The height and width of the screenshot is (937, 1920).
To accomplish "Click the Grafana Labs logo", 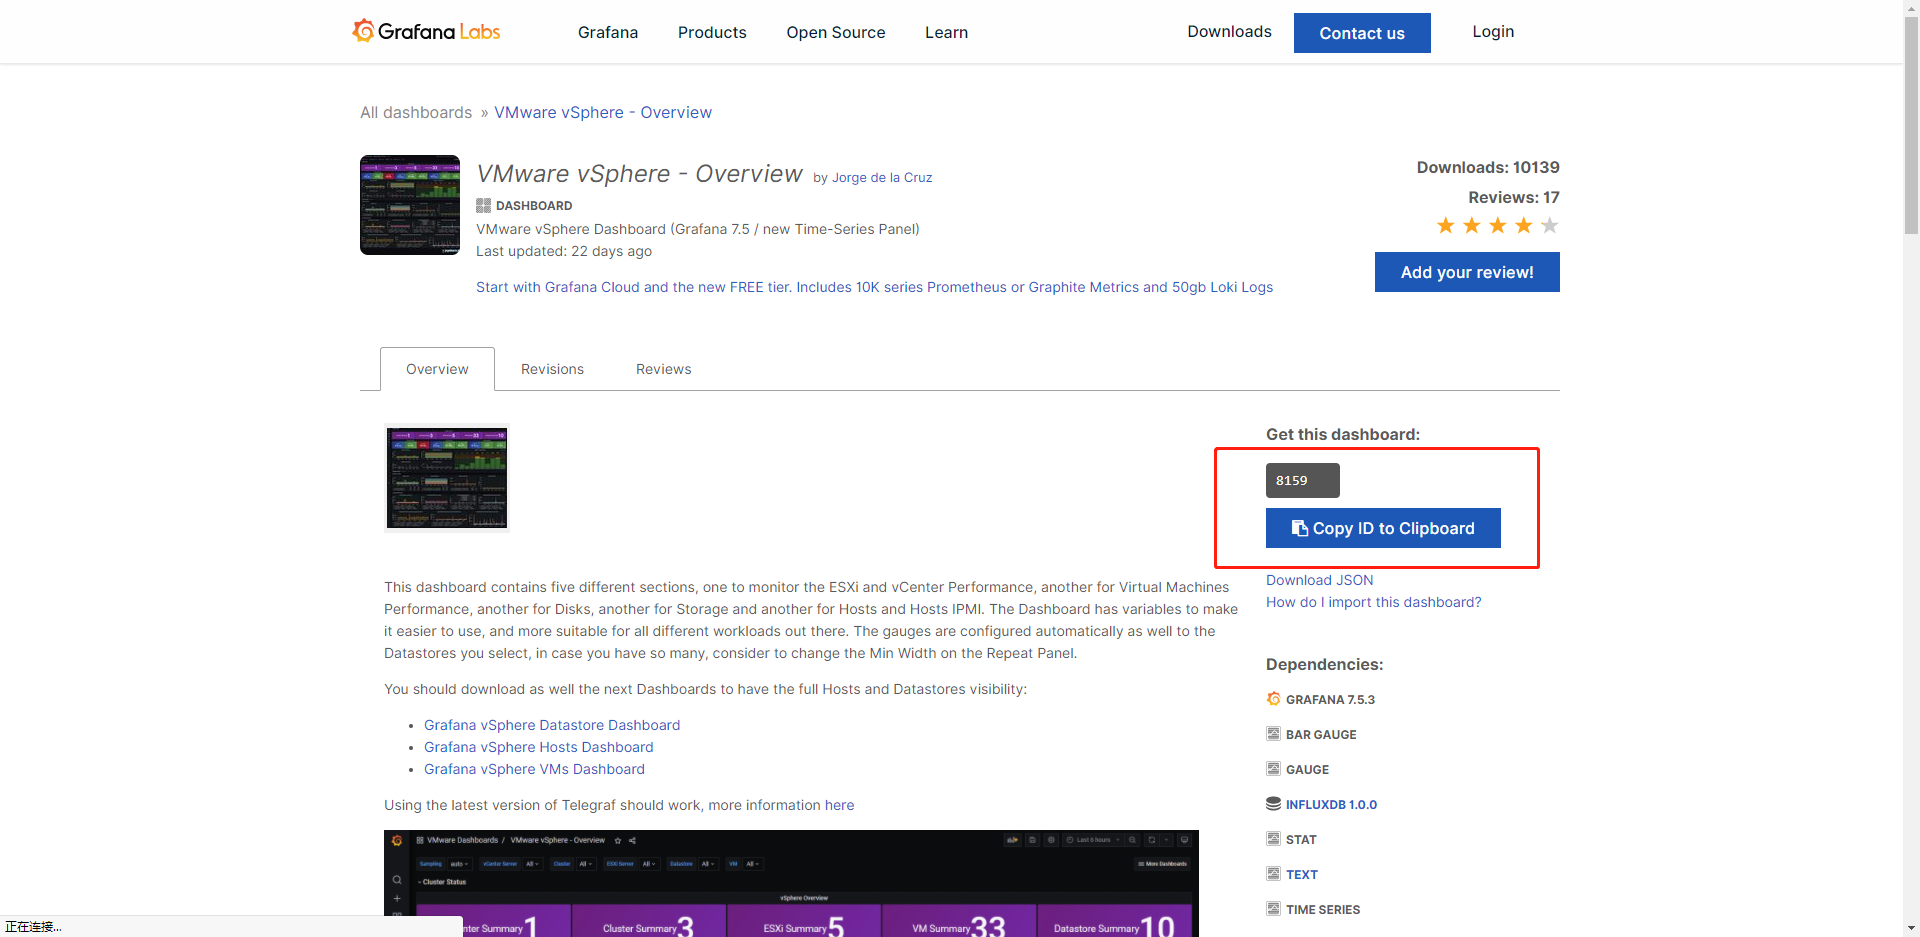I will 426,31.
